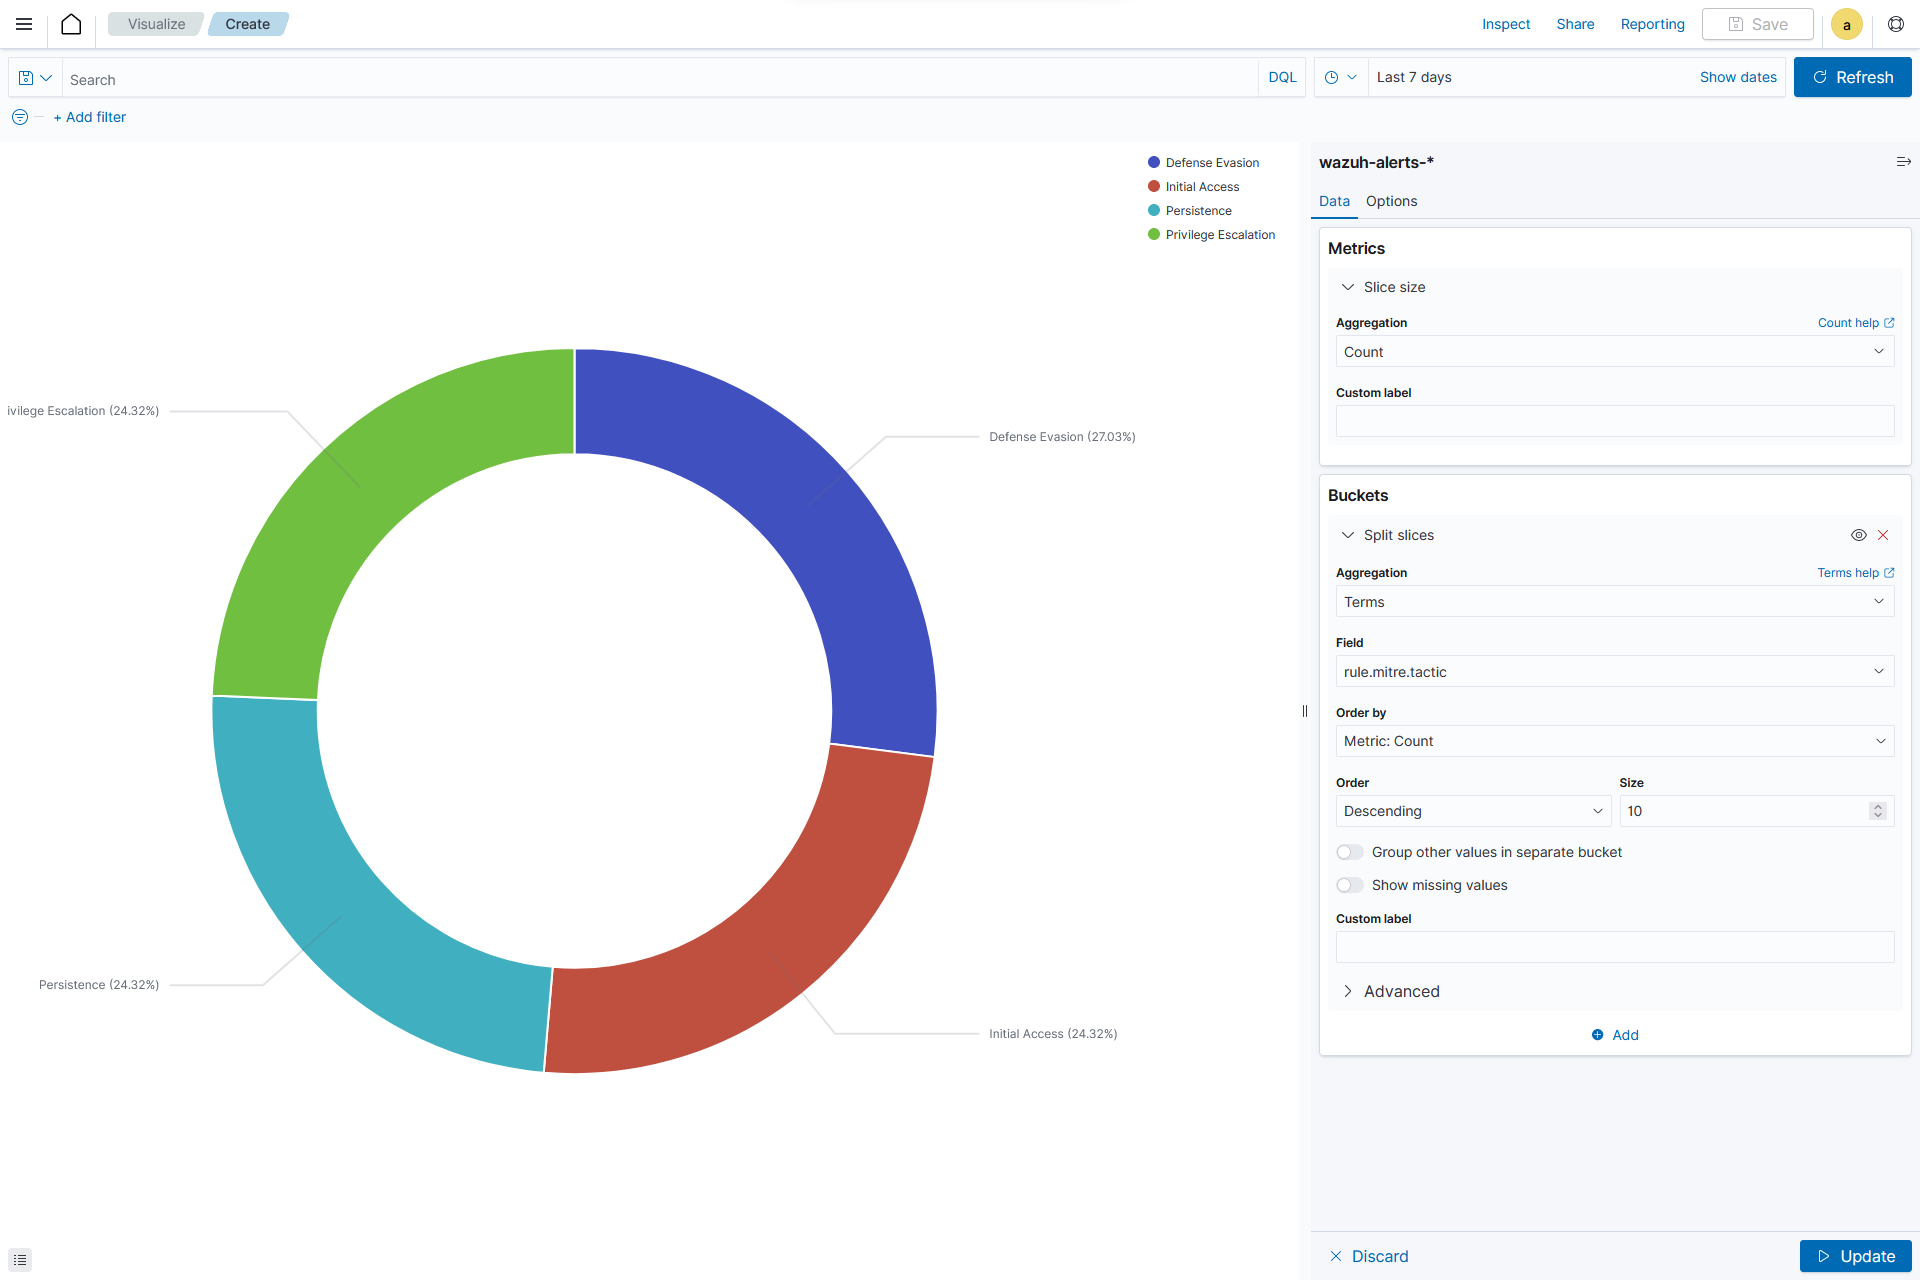The image size is (1920, 1280).
Task: Toggle the Group other values in separate bucket
Action: [1349, 851]
